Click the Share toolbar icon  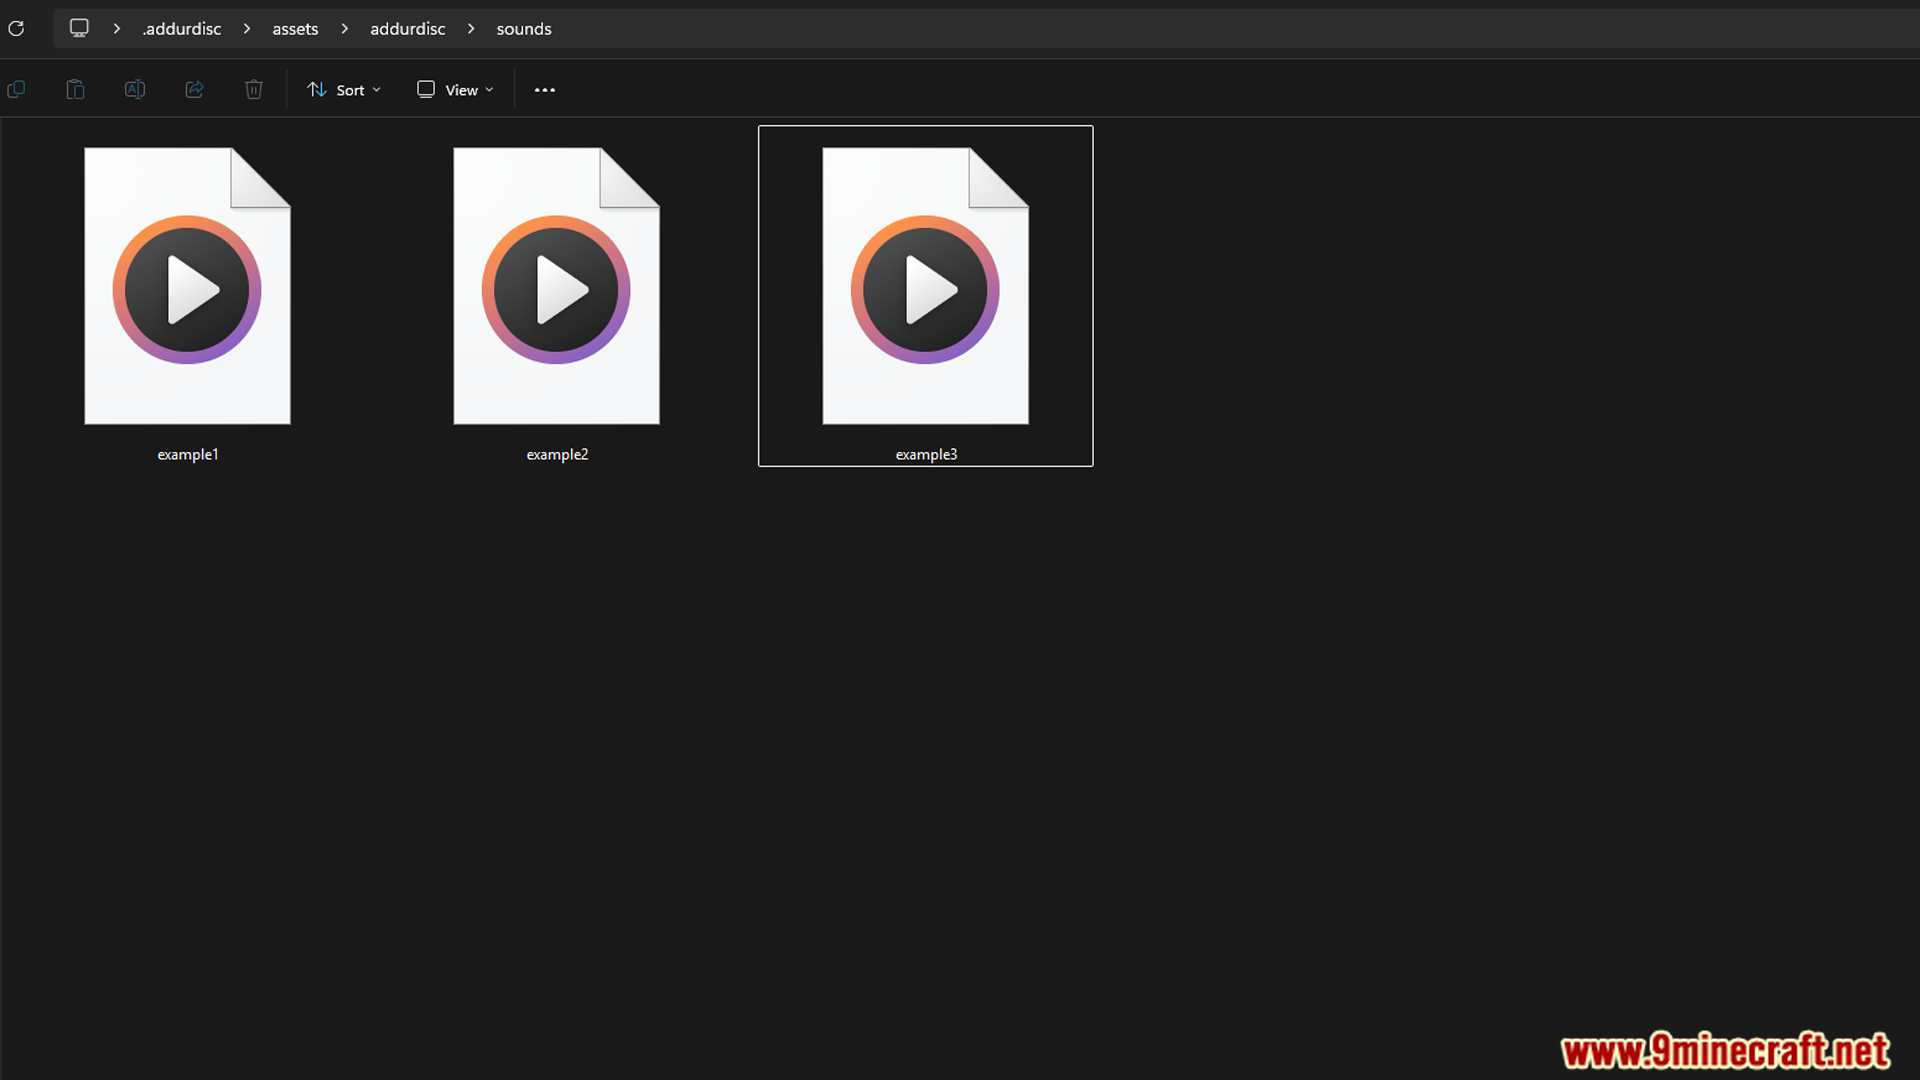194,90
